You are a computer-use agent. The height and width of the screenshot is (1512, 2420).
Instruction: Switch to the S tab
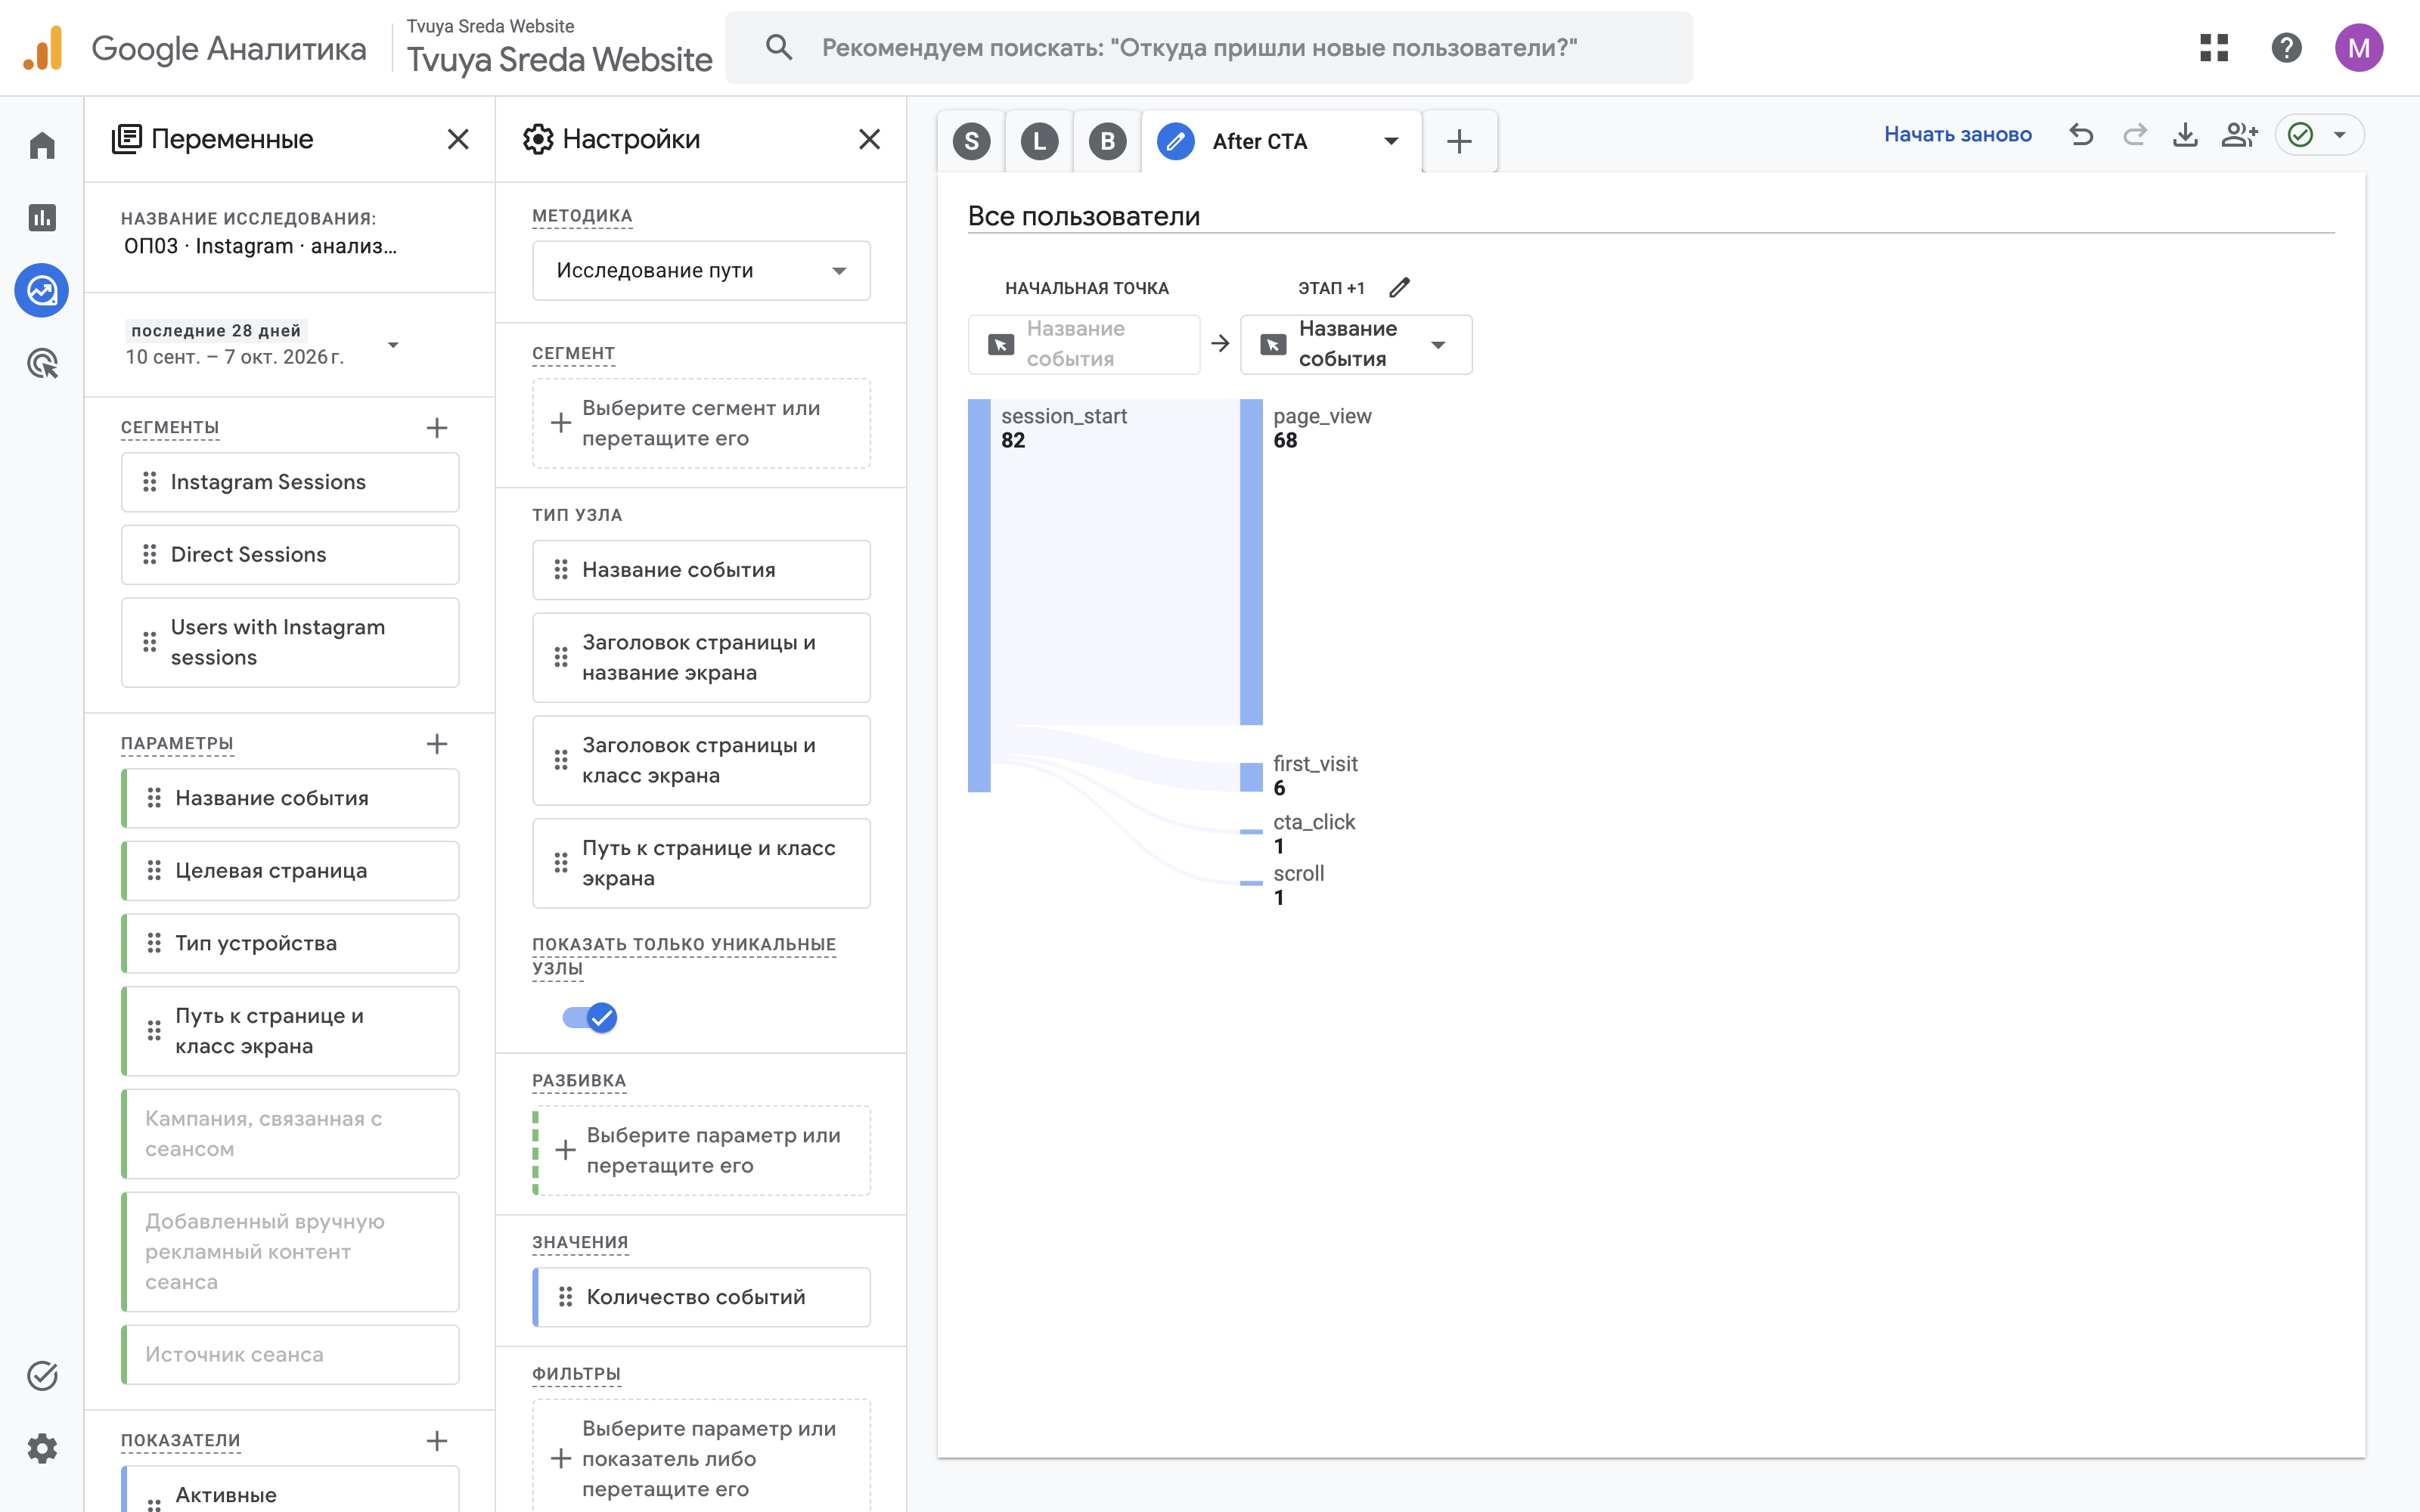coord(971,141)
